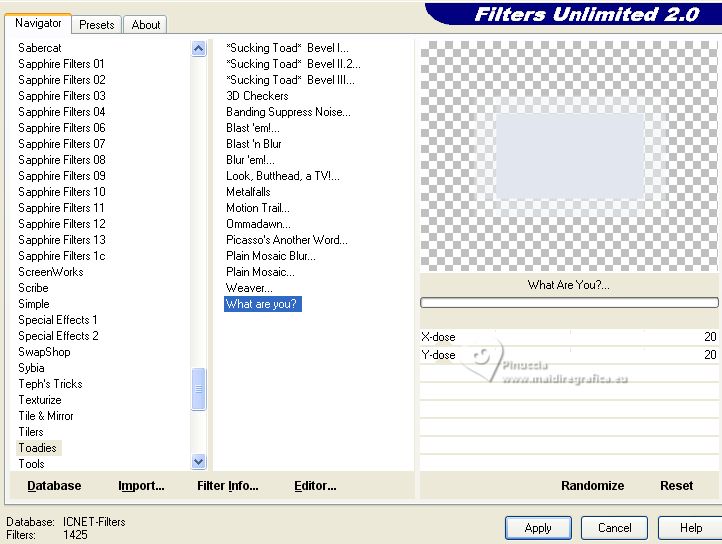Image resolution: width=722 pixels, height=544 pixels.
Task: Click the Database button
Action: point(54,486)
